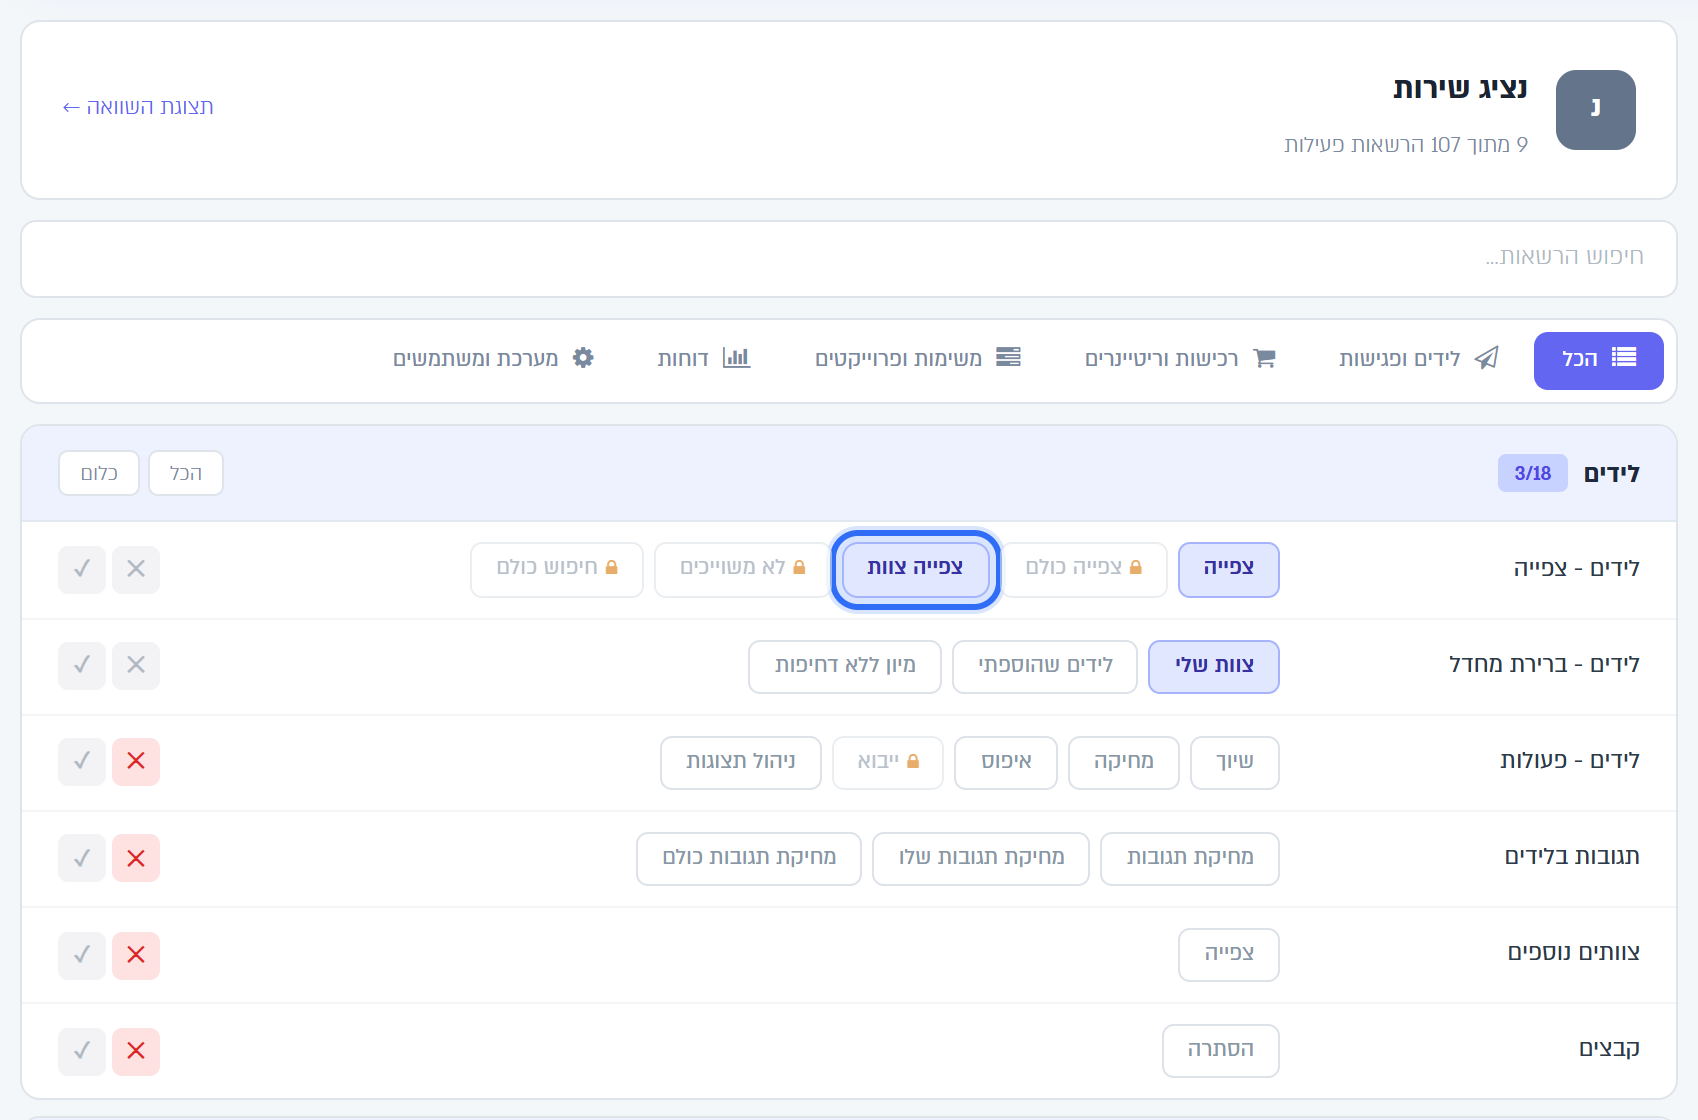
Task: Click the כלום button in the לידים header
Action: click(x=99, y=473)
